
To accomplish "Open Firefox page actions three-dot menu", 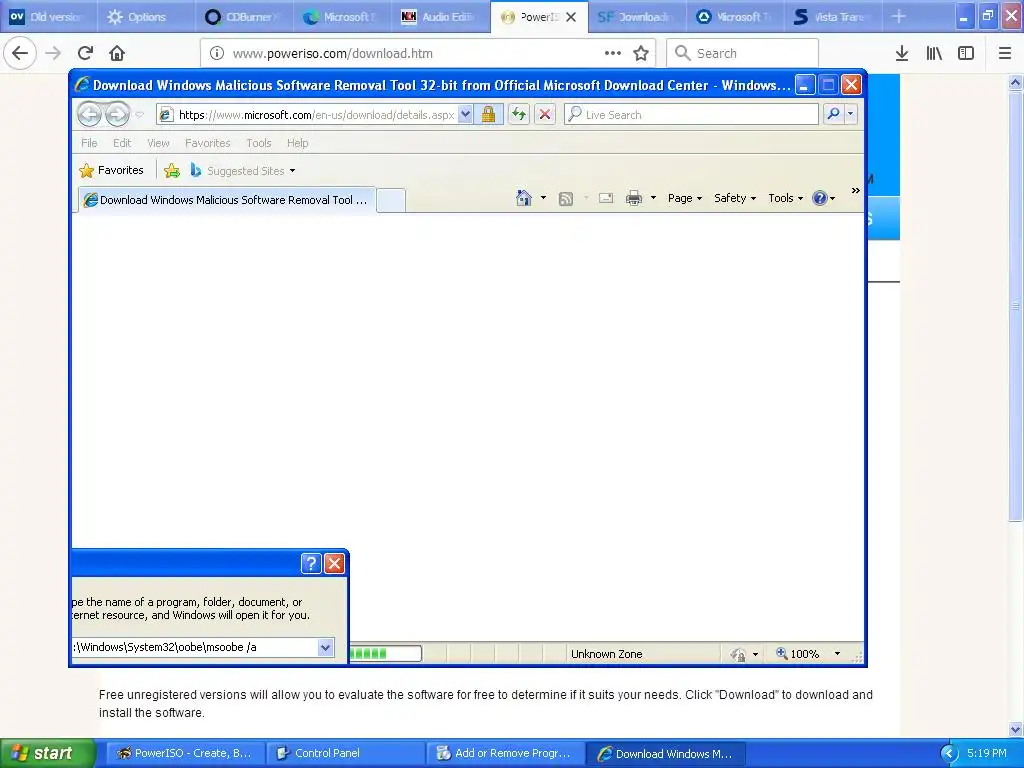I will 613,53.
